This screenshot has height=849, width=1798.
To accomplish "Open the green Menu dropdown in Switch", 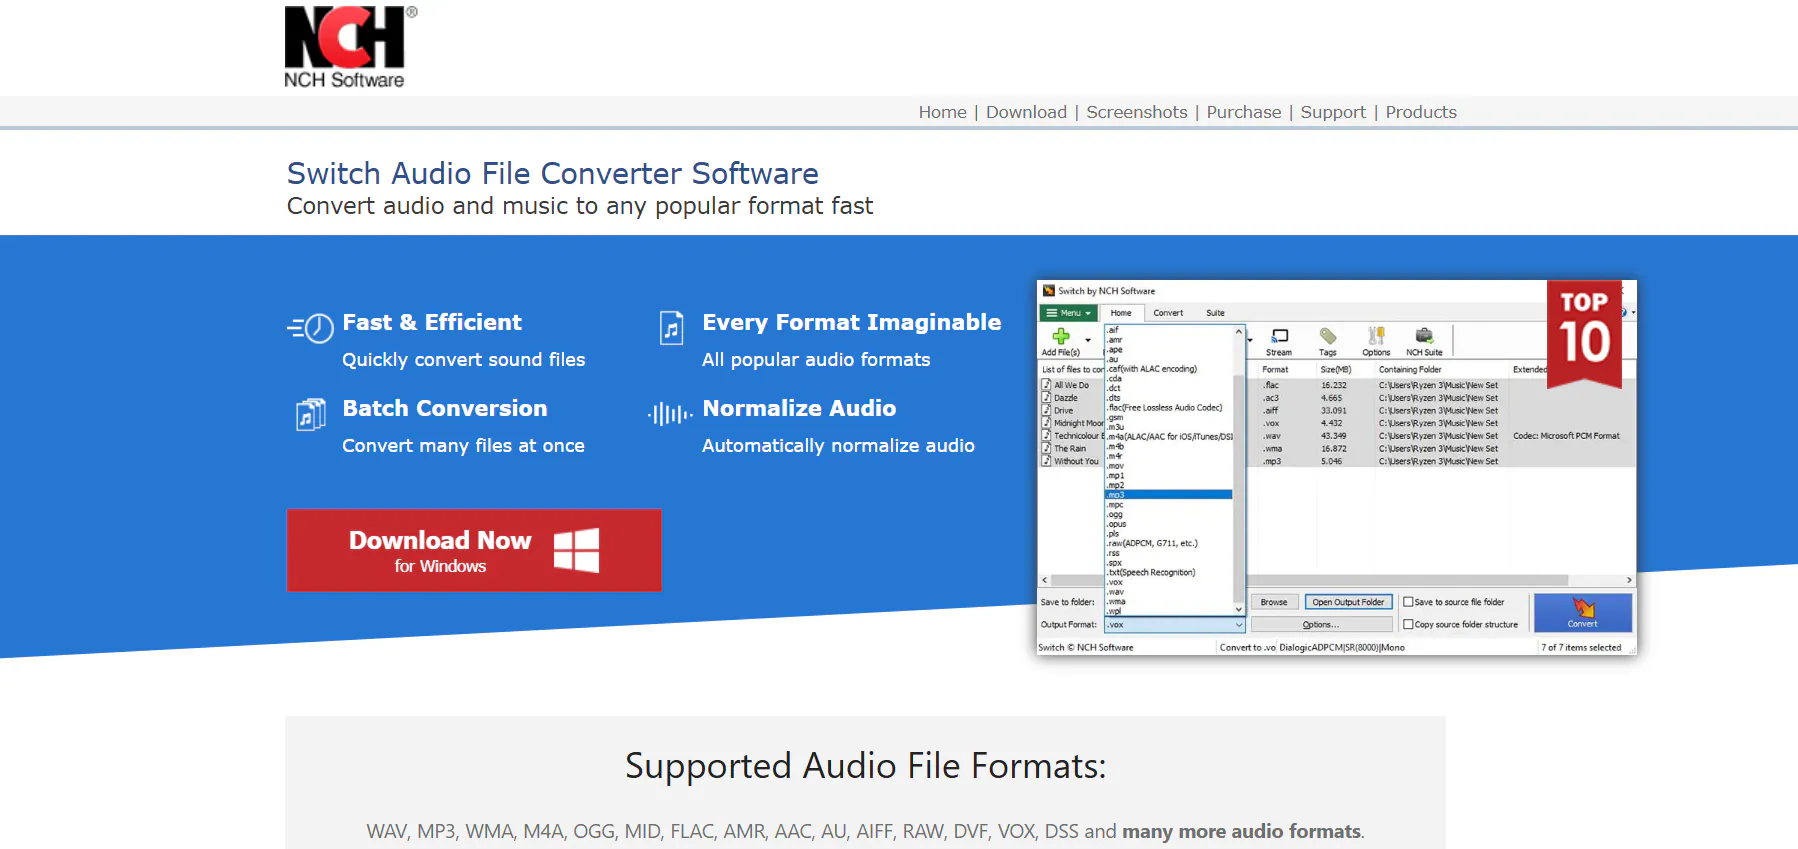I will pyautogui.click(x=1068, y=313).
